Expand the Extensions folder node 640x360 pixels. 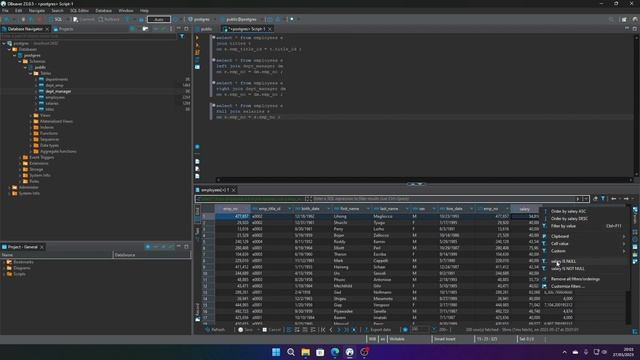(20, 163)
